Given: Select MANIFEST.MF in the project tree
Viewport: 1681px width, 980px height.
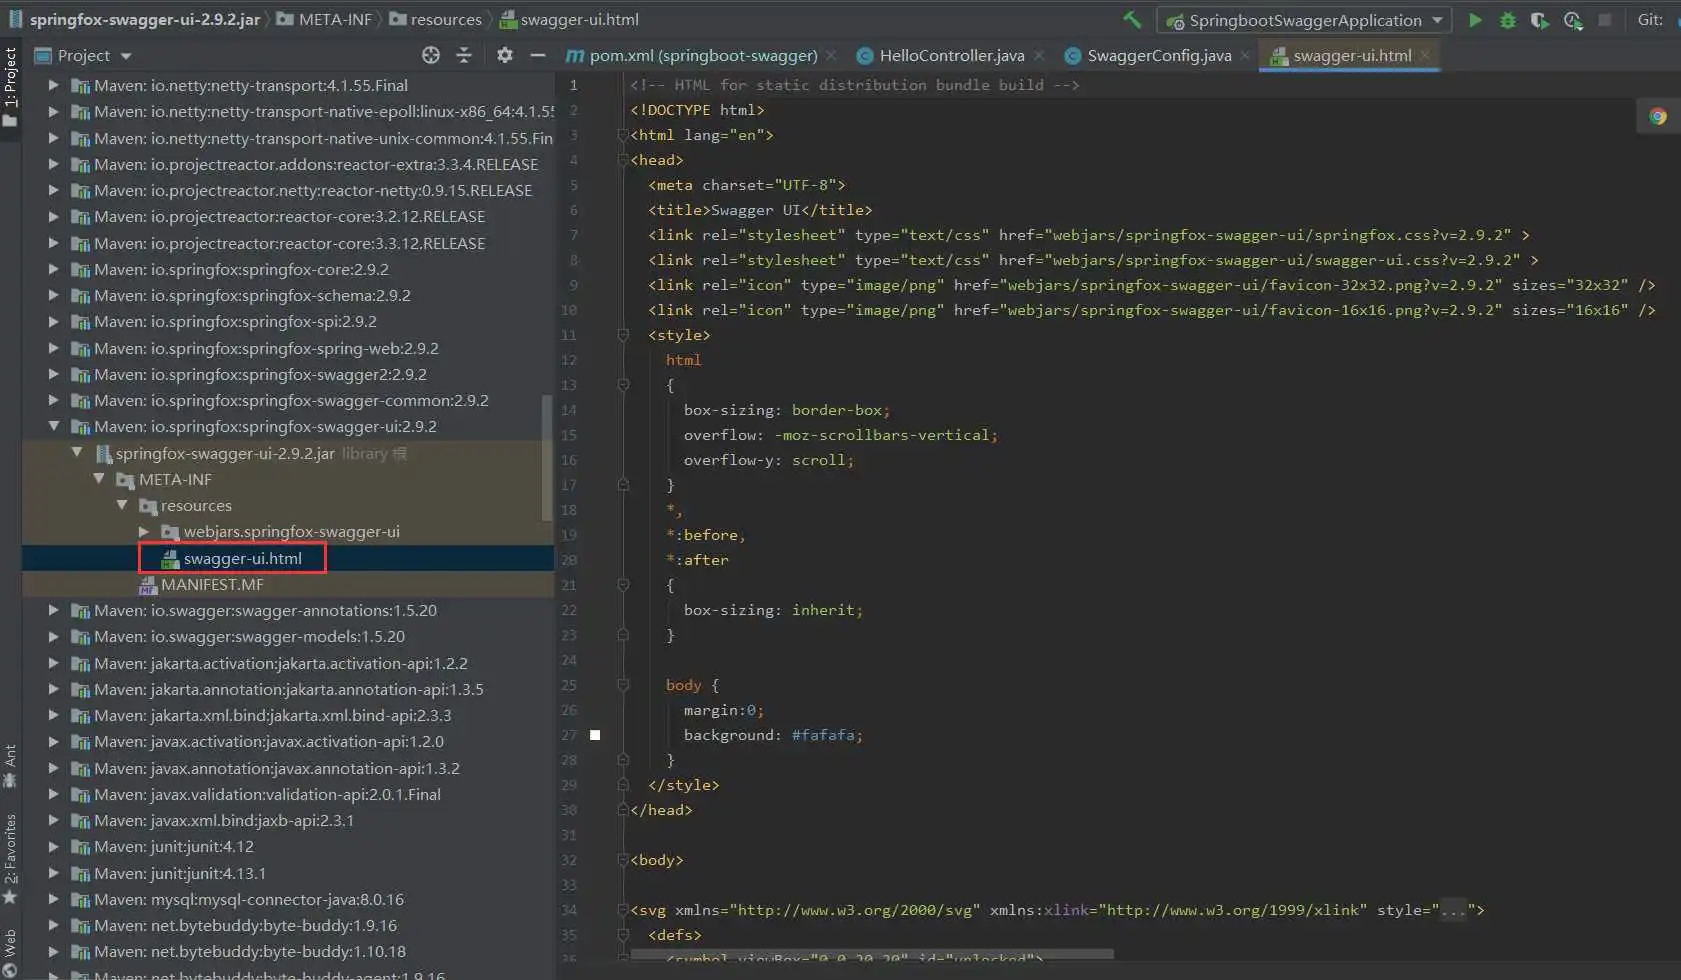Looking at the screenshot, I should [x=212, y=585].
